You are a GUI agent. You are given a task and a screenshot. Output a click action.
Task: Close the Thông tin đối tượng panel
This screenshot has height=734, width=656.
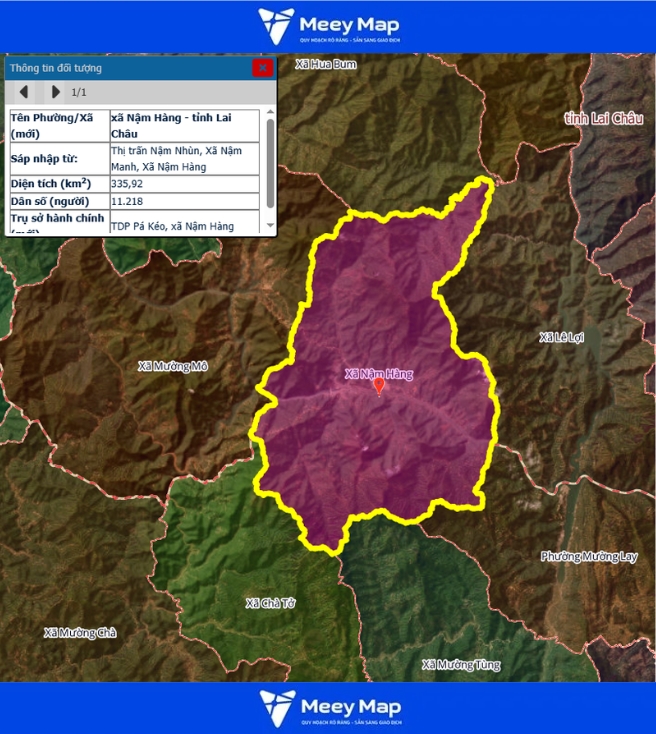pos(263,68)
